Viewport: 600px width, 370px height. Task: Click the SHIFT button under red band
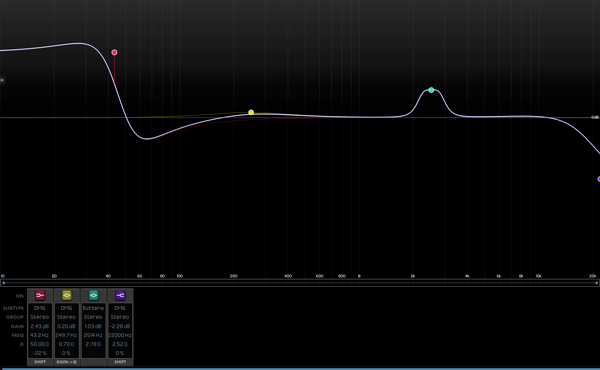tap(40, 362)
